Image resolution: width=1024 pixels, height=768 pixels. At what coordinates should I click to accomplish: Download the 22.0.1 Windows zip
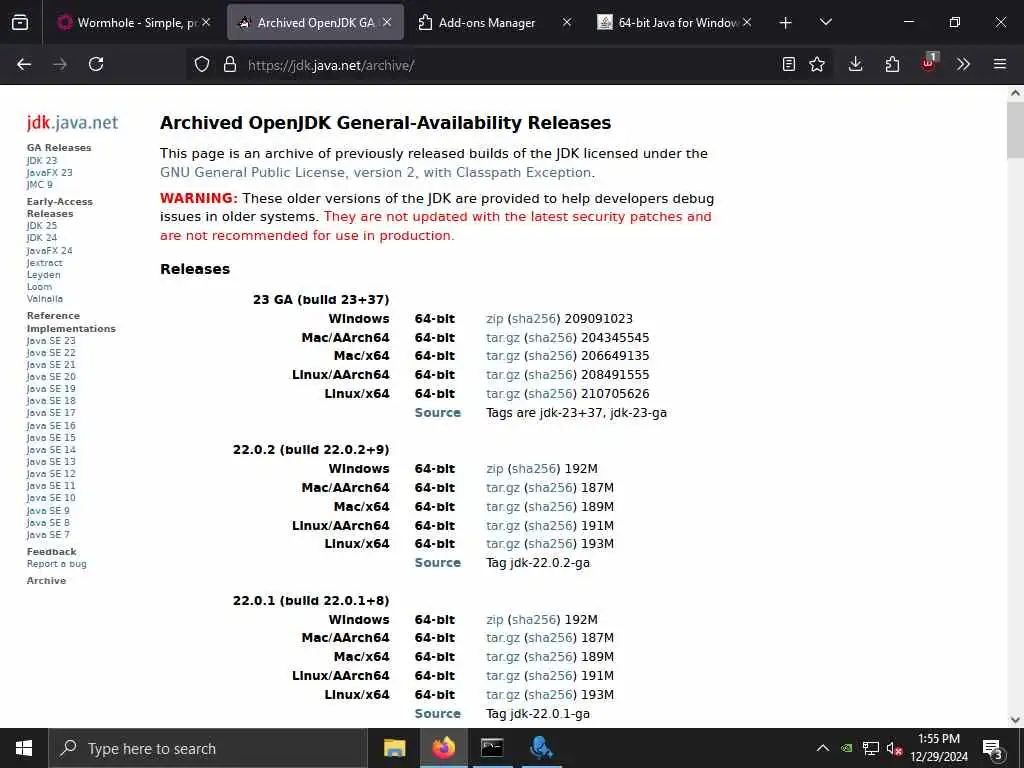tap(494, 620)
